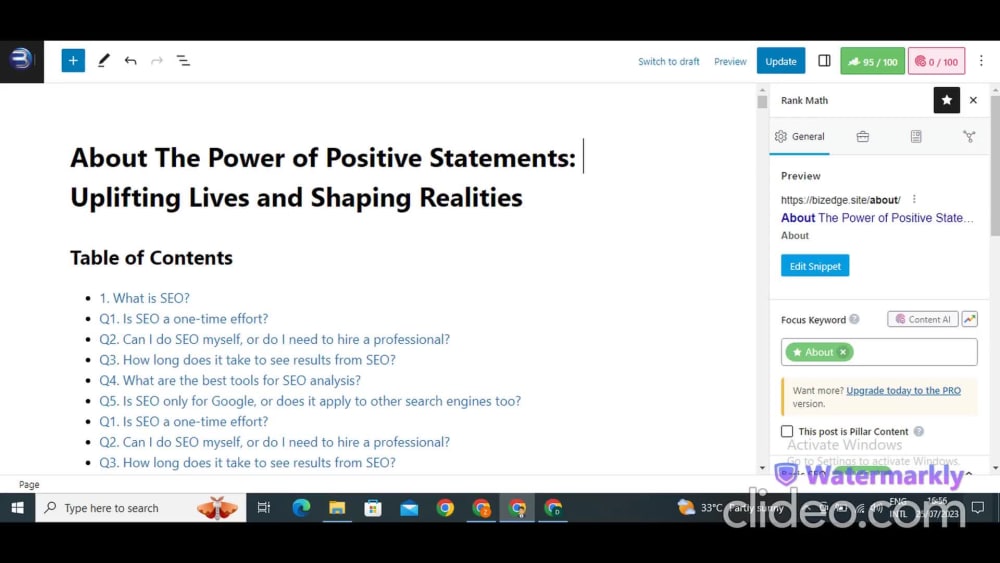Open Microsoft Store from the taskbar

(x=372, y=508)
